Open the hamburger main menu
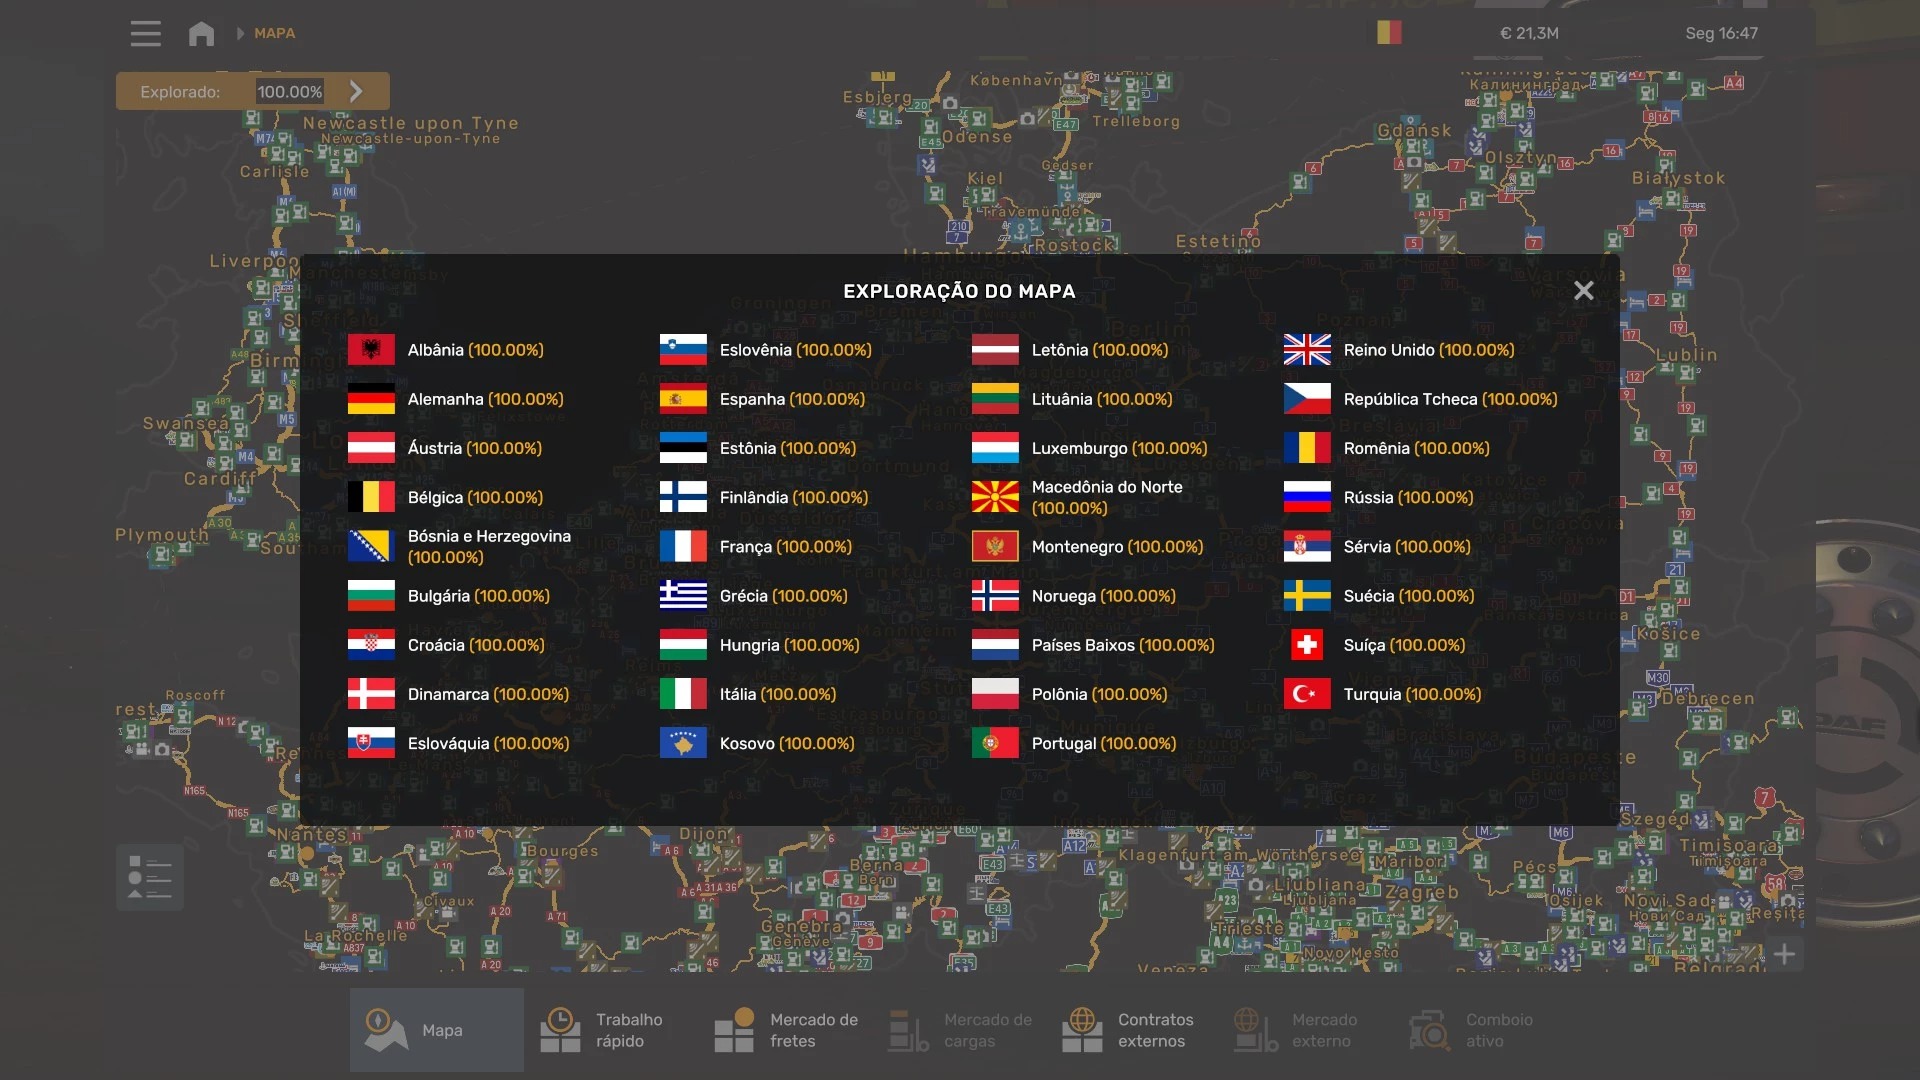This screenshot has height=1080, width=1920. pyautogui.click(x=145, y=33)
